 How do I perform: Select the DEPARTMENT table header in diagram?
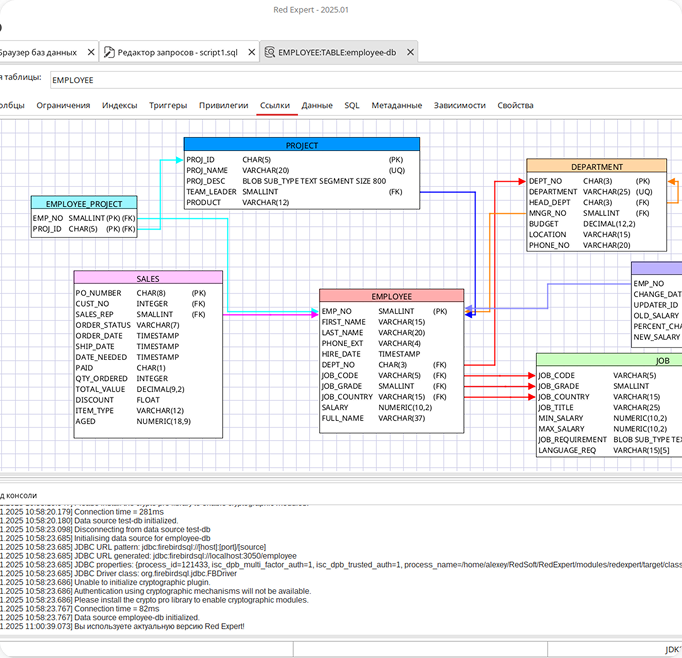coord(596,167)
